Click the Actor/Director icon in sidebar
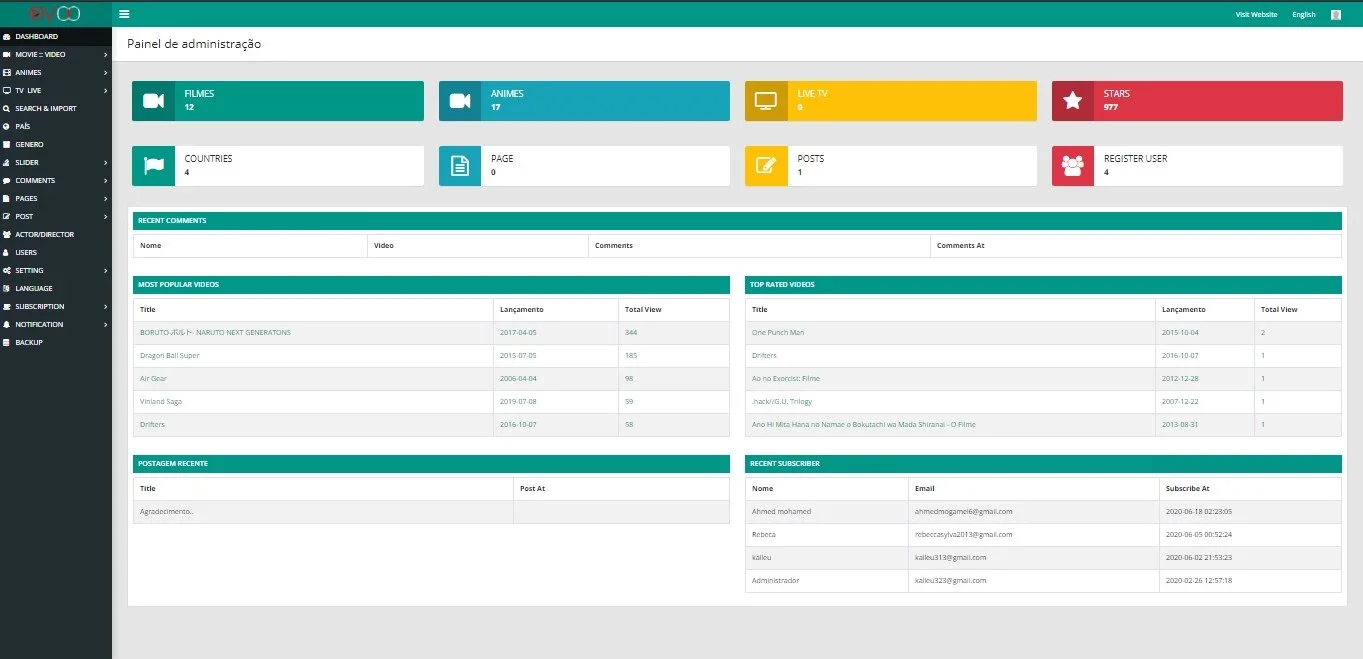Screen dimensions: 1363x659 tap(7, 235)
